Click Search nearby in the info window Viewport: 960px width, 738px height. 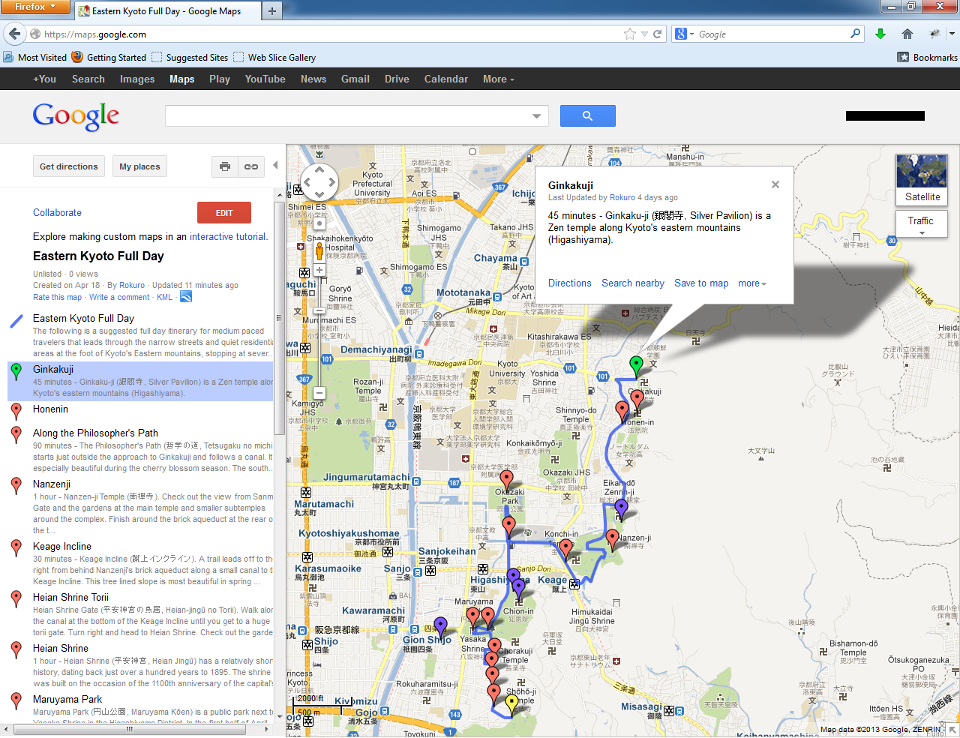pos(632,283)
